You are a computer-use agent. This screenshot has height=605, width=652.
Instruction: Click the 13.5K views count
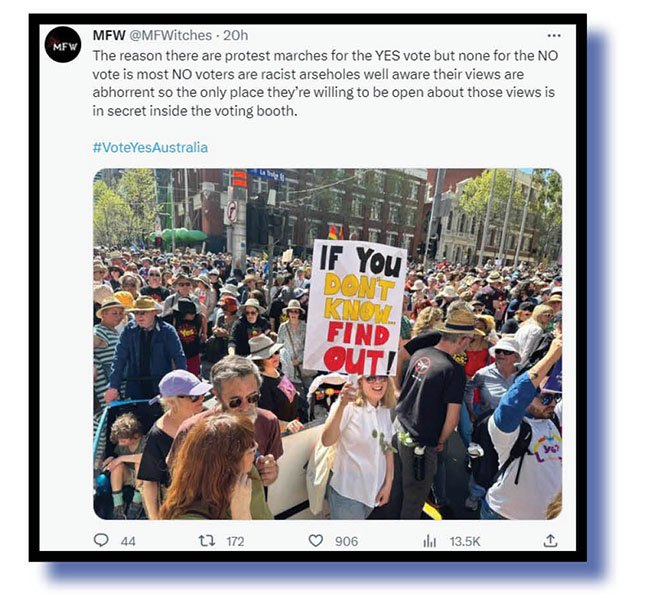click(464, 541)
